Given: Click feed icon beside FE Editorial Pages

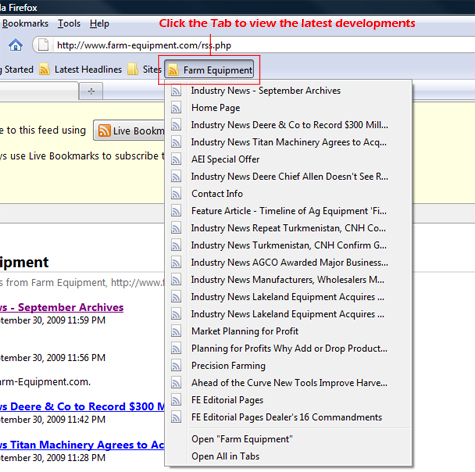Looking at the screenshot, I should tap(176, 400).
